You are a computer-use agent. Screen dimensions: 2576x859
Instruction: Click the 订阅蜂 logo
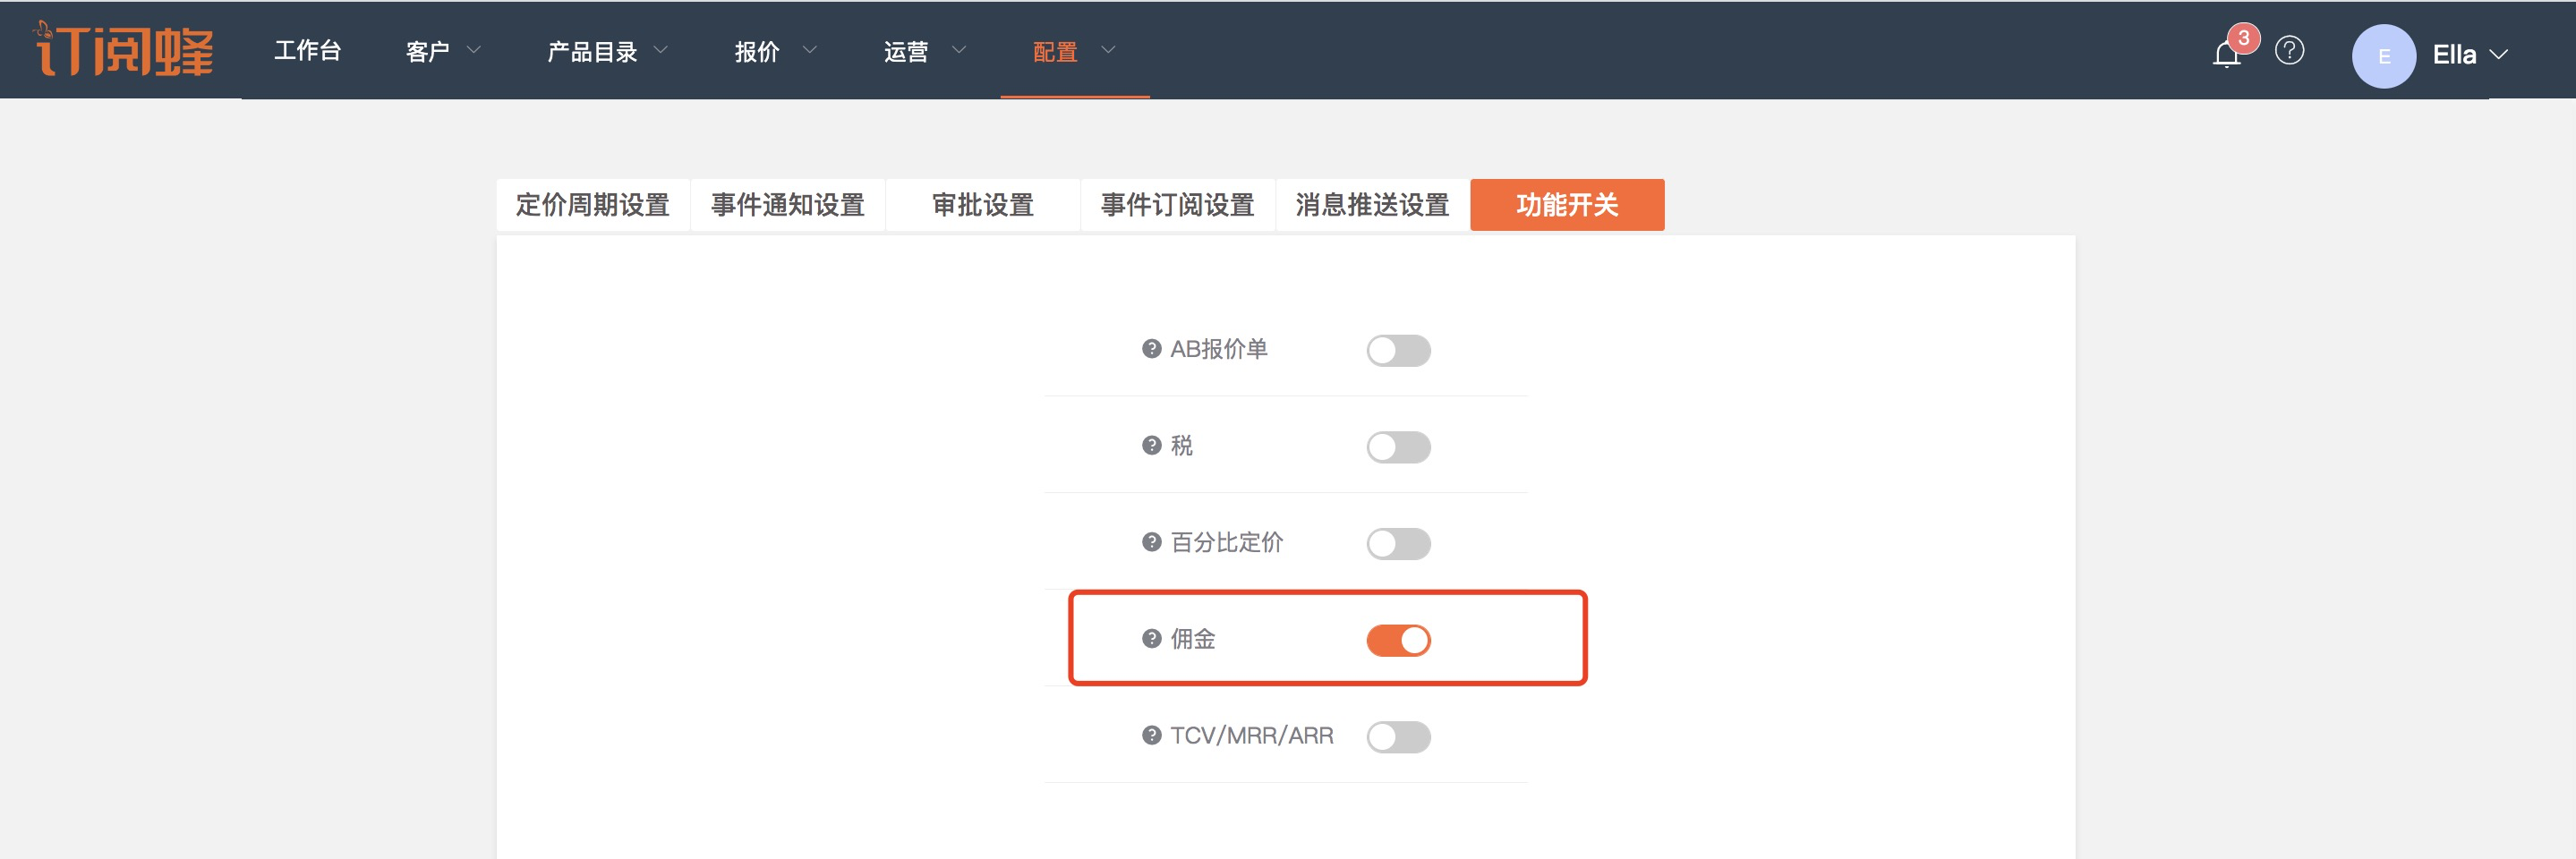(x=124, y=50)
